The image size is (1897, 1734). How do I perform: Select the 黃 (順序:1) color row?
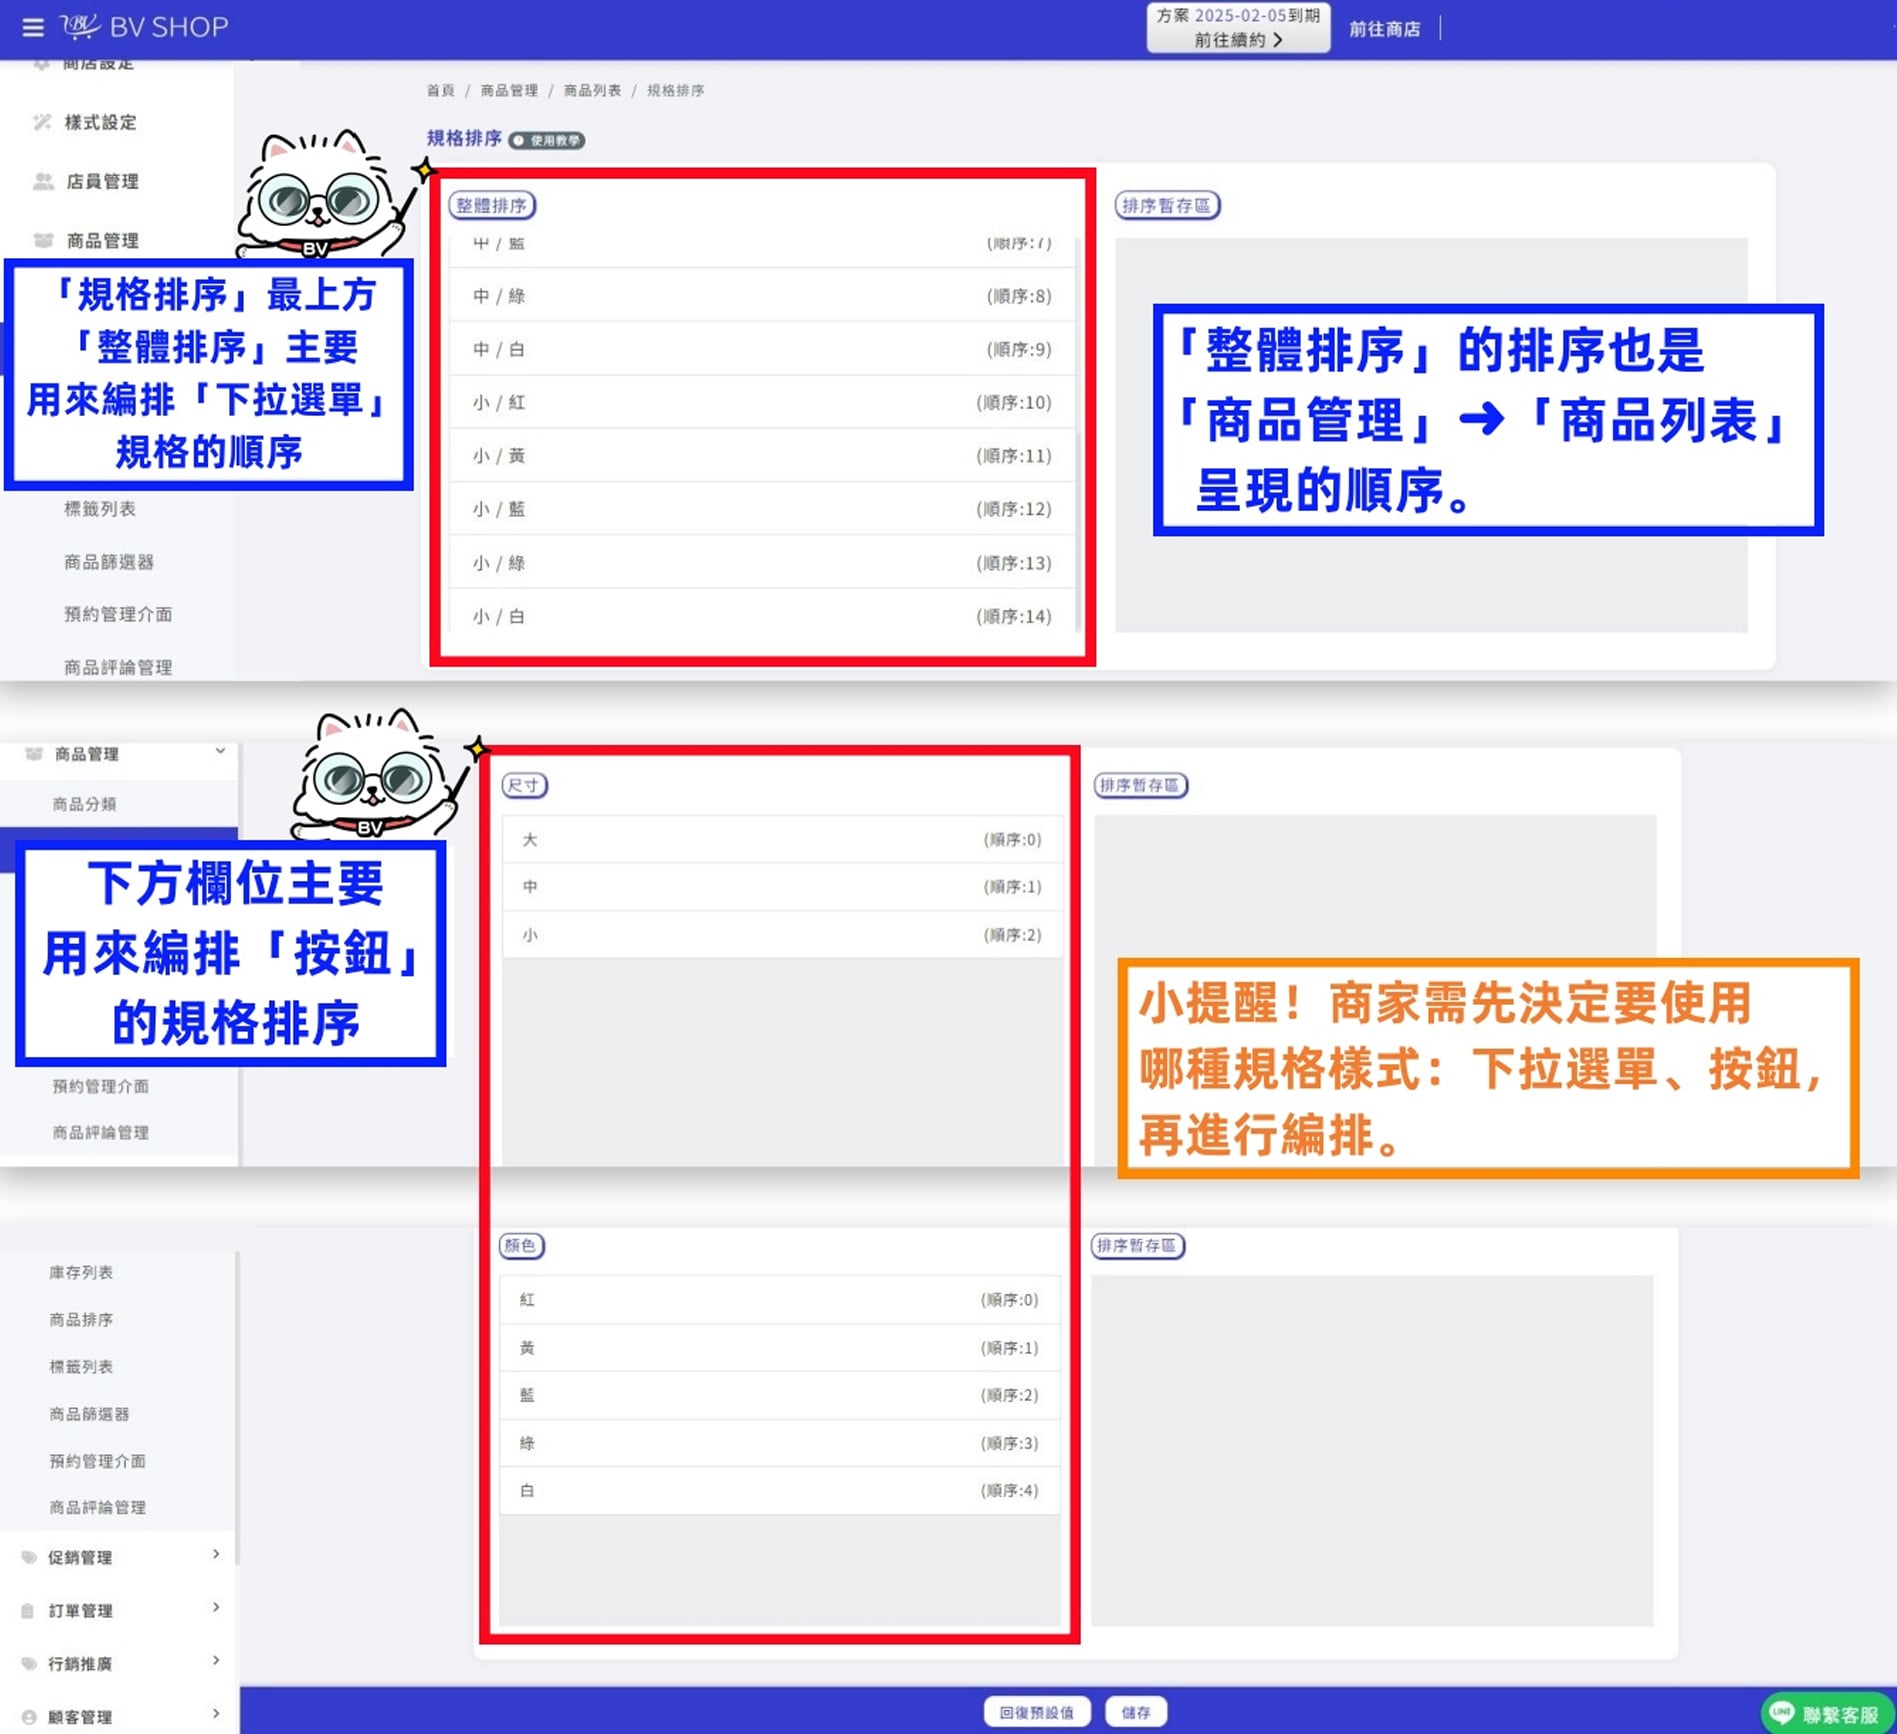click(x=779, y=1347)
